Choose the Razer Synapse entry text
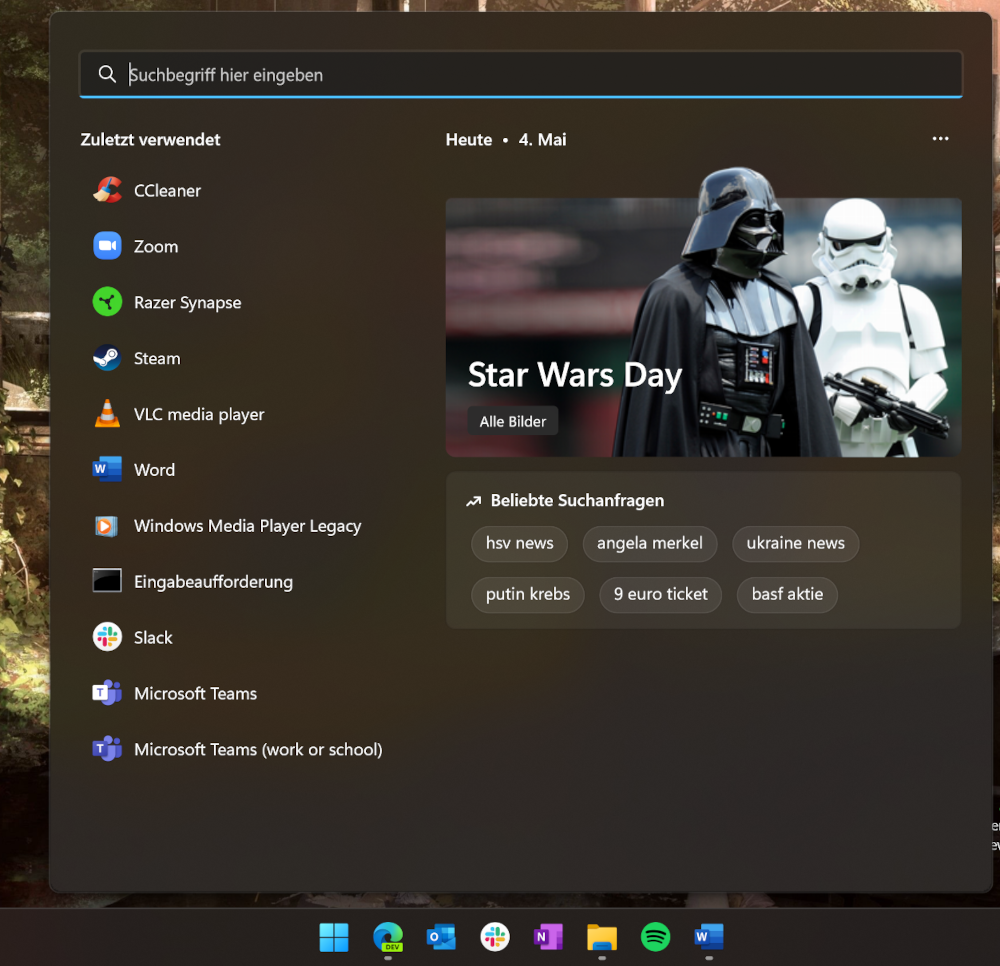The width and height of the screenshot is (1000, 966). [x=188, y=303]
